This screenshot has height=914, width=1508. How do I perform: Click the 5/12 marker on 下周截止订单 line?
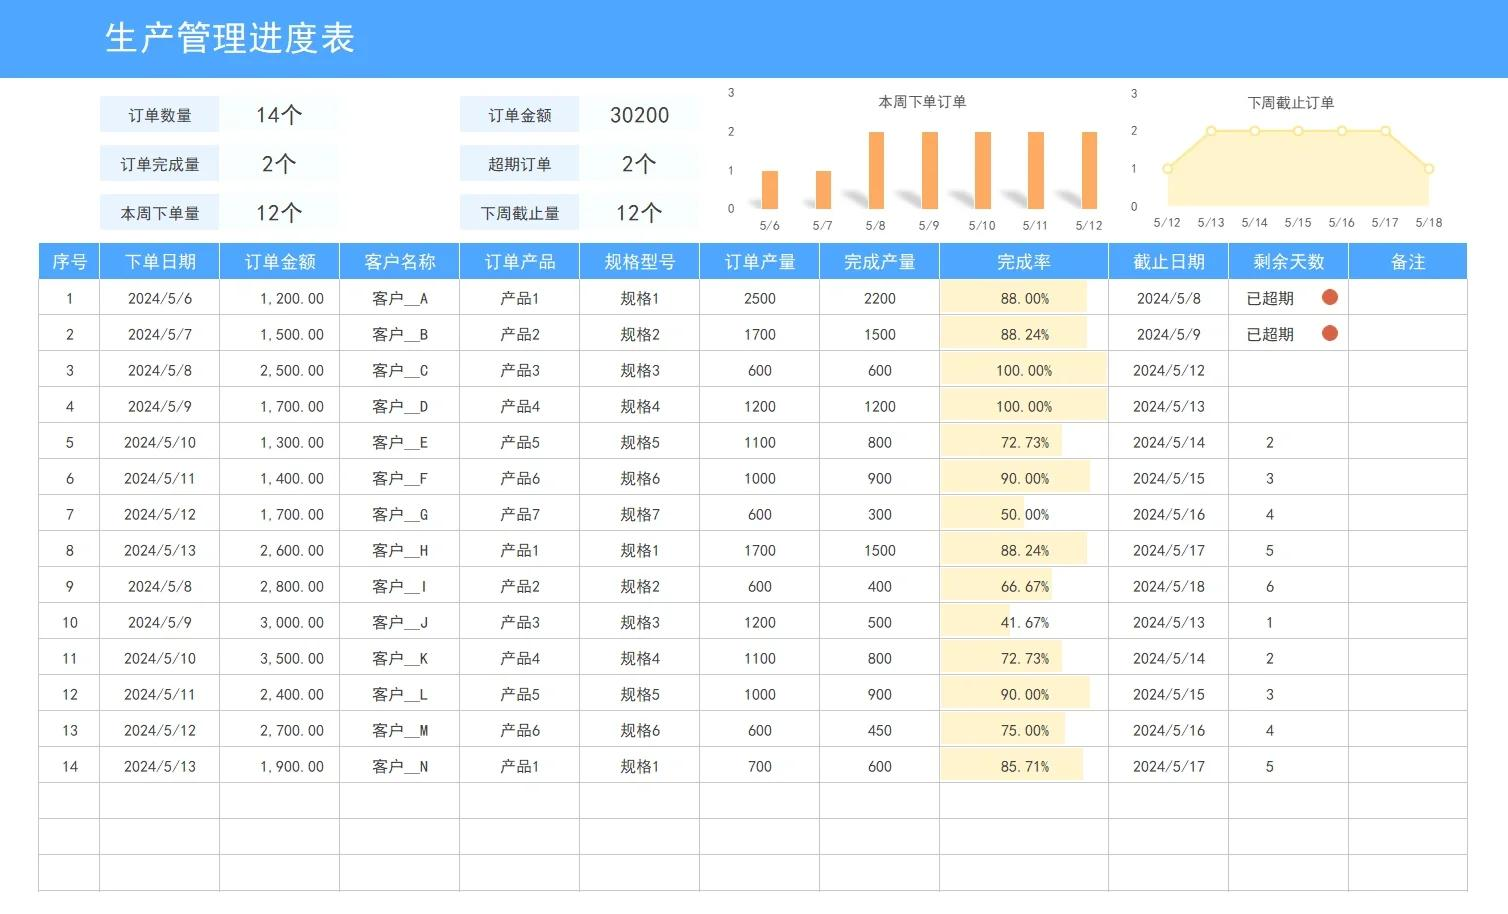point(1167,169)
